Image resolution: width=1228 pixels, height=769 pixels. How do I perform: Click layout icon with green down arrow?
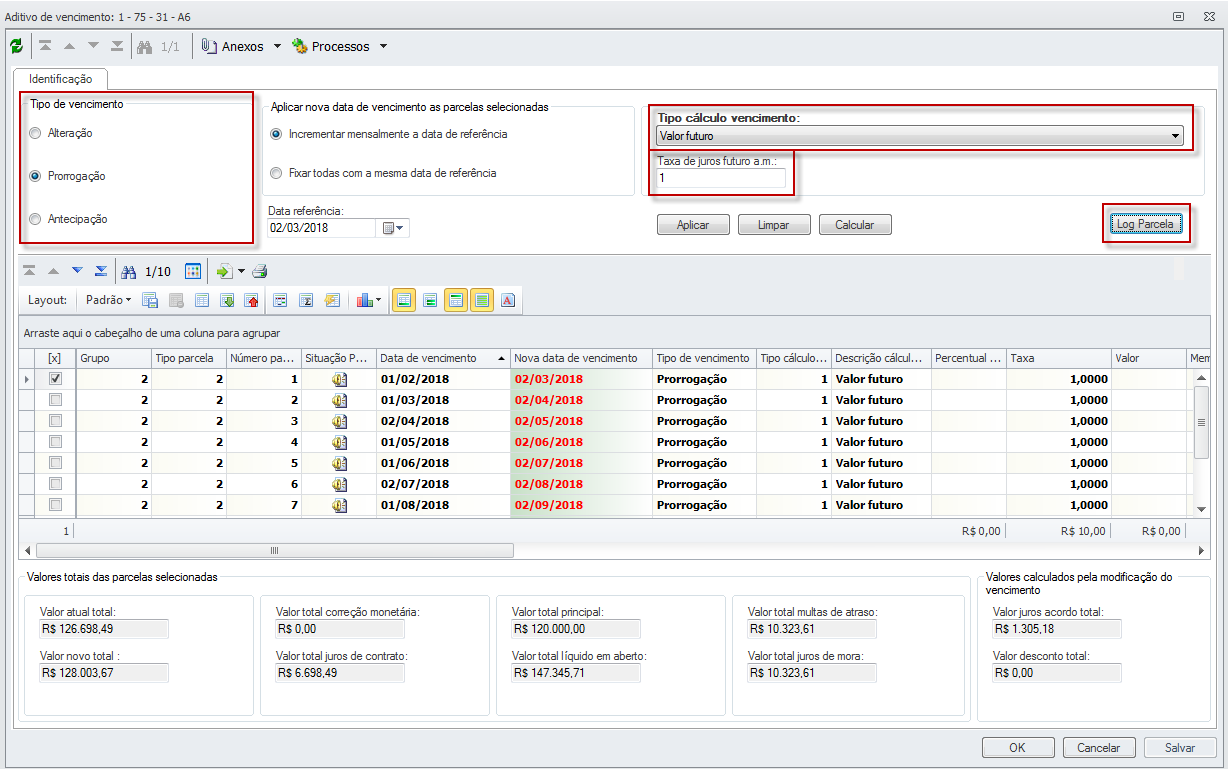(227, 300)
